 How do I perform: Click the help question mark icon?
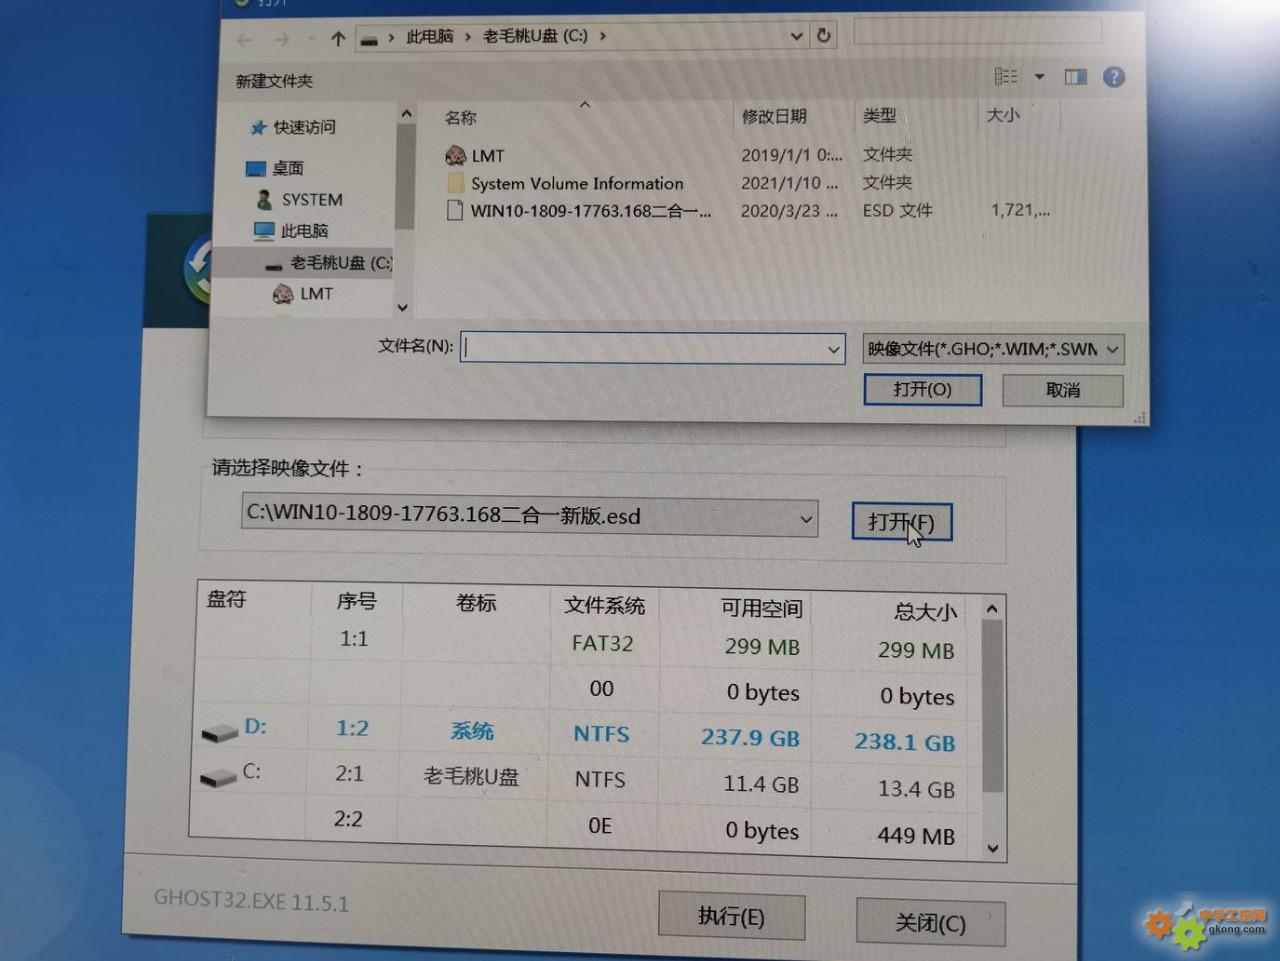(x=1114, y=78)
